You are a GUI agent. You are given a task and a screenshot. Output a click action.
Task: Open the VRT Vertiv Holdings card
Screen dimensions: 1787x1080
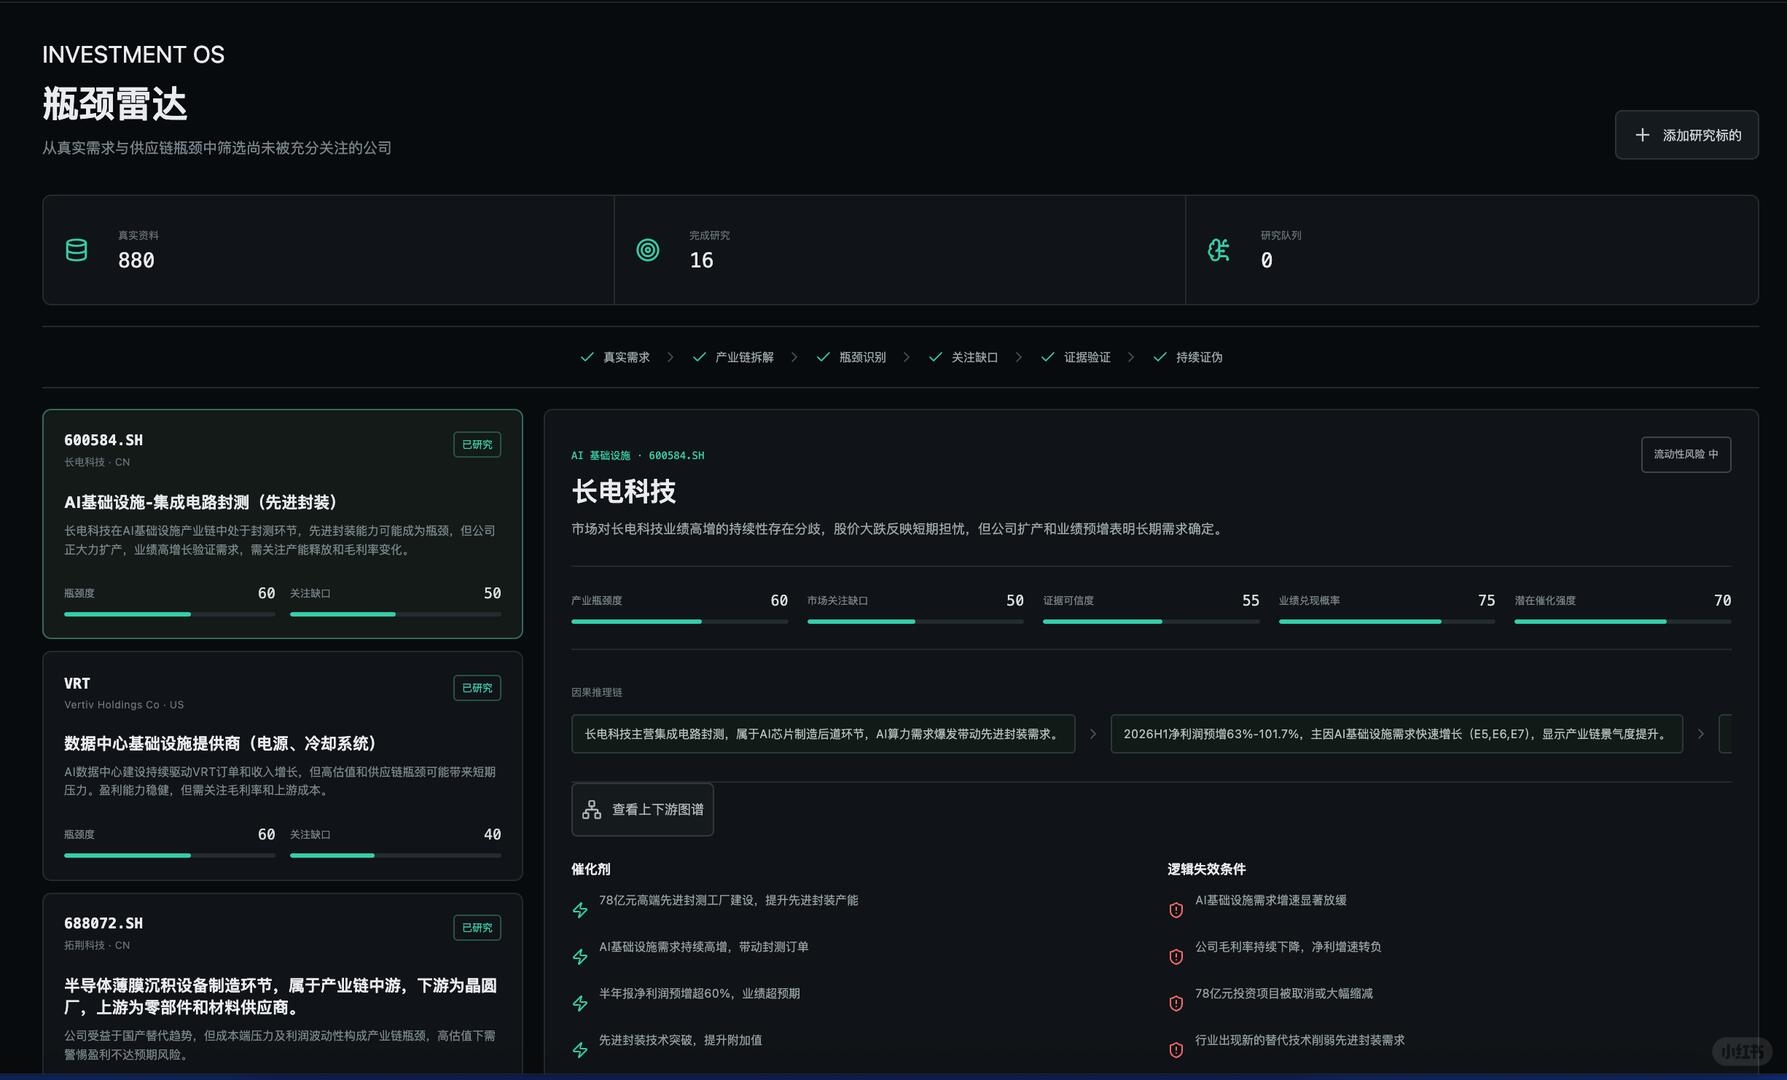click(282, 766)
